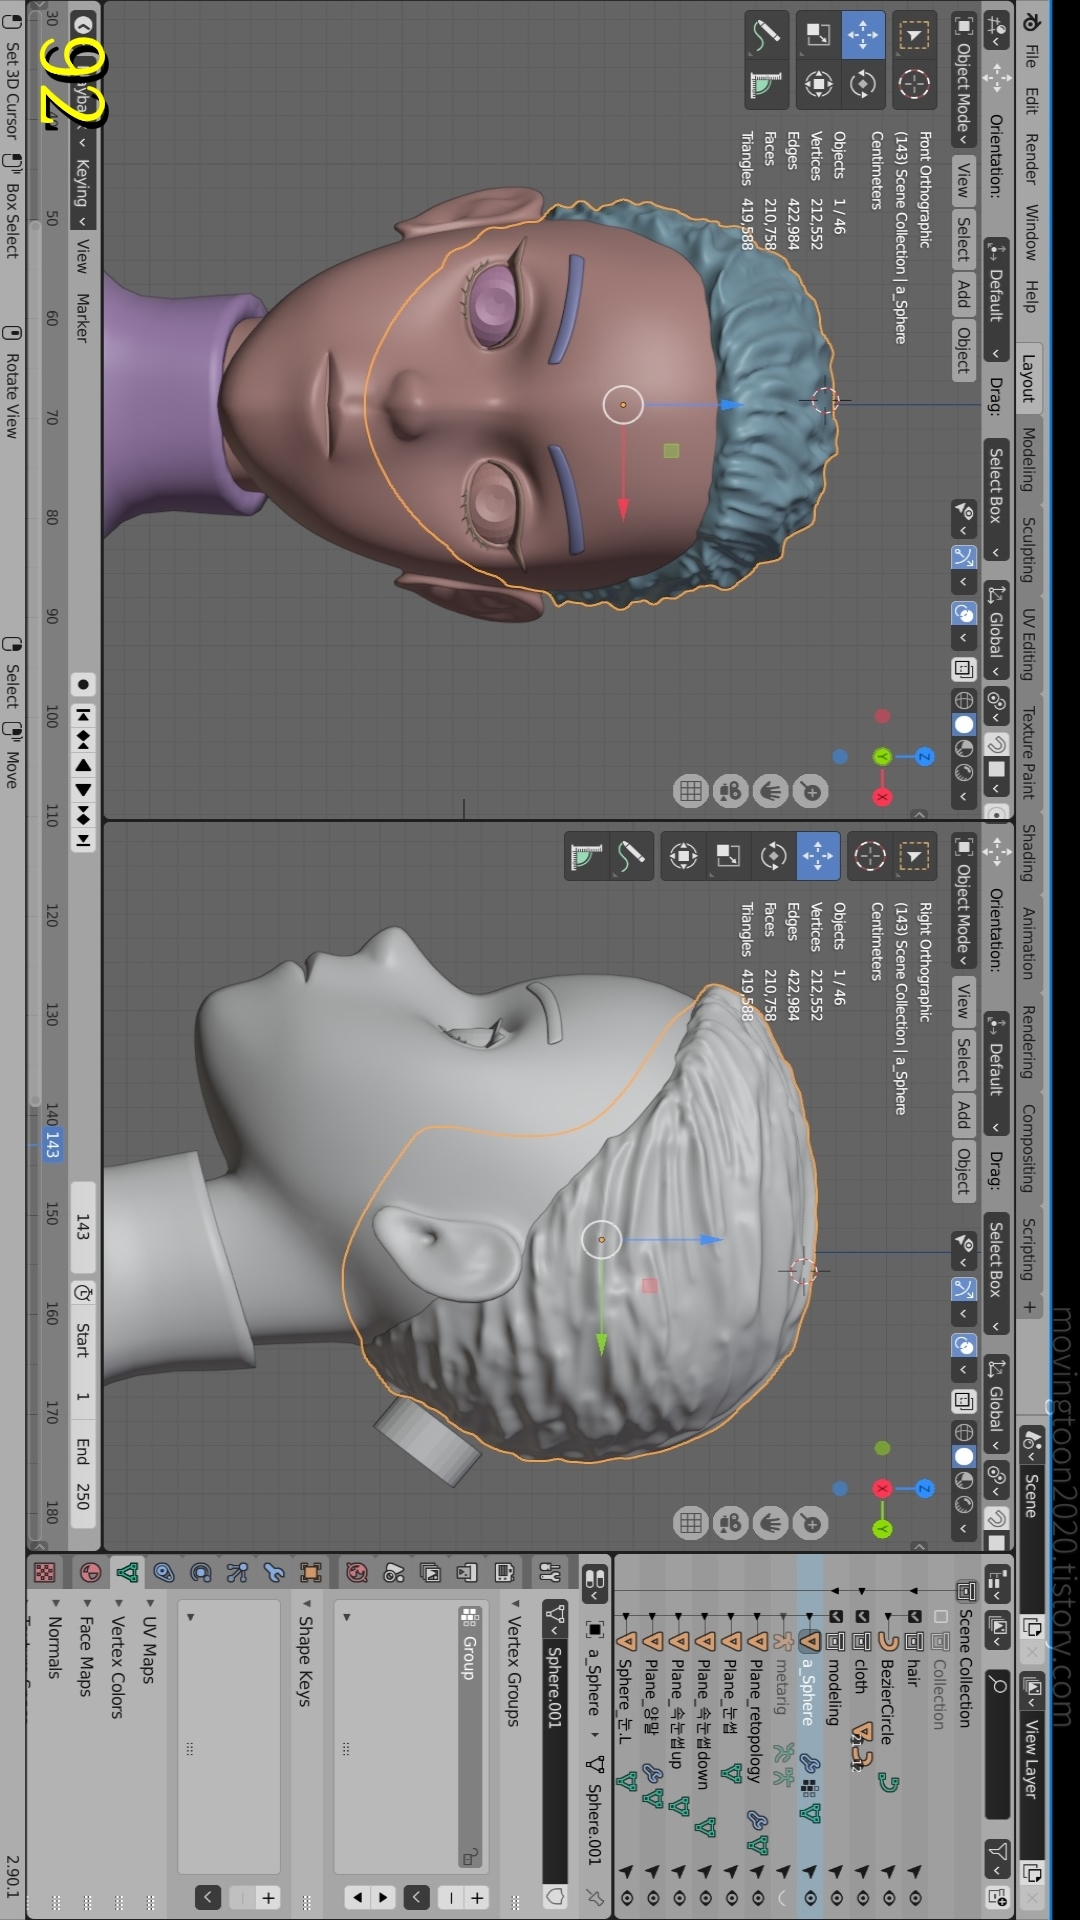The height and width of the screenshot is (1920, 1080).
Task: Open the World properties tab
Action: click(x=357, y=1573)
